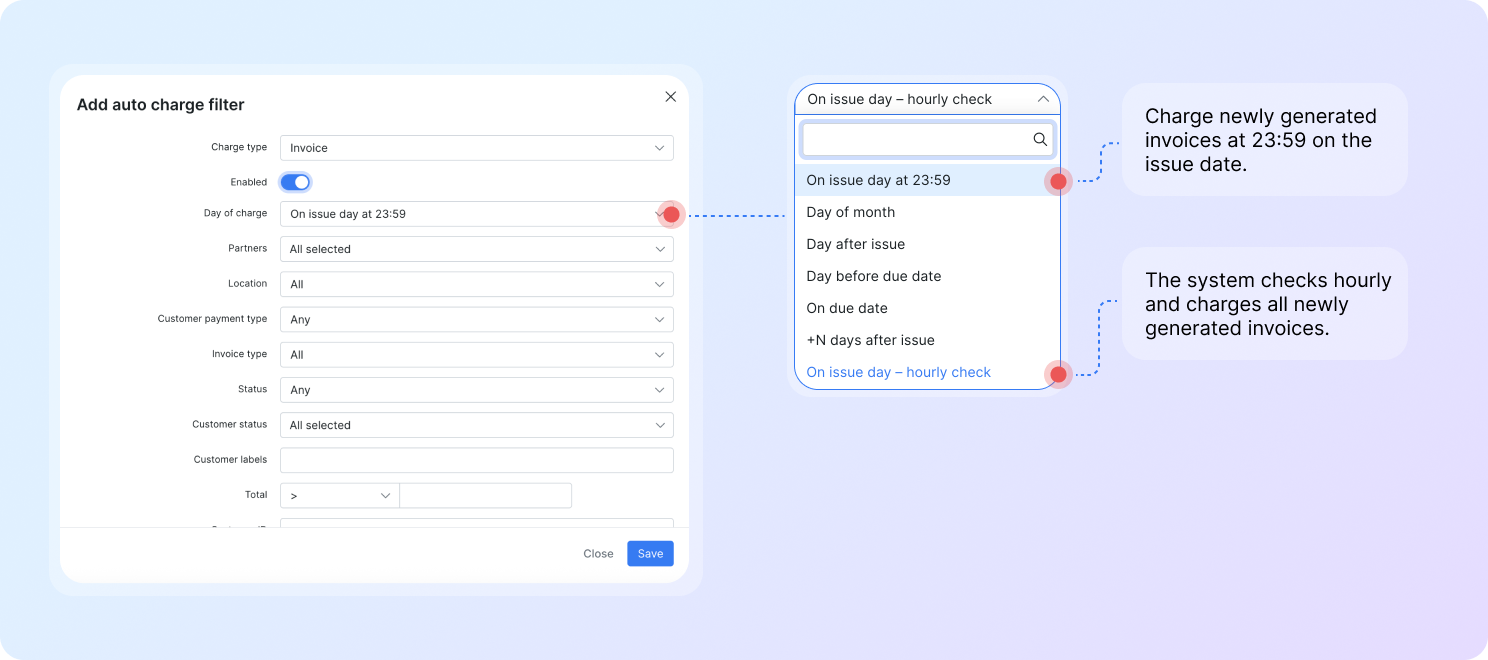Image resolution: width=1488 pixels, height=660 pixels.
Task: Select 'On issue day at 23:59' option
Action: point(927,180)
